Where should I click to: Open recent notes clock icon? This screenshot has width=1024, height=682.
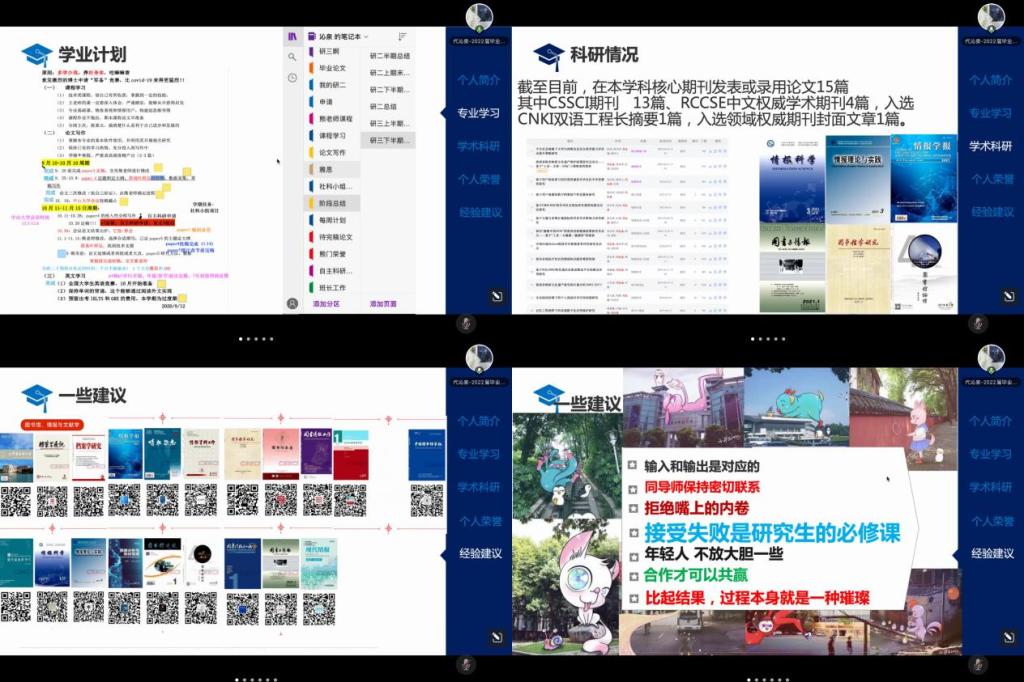[x=292, y=78]
